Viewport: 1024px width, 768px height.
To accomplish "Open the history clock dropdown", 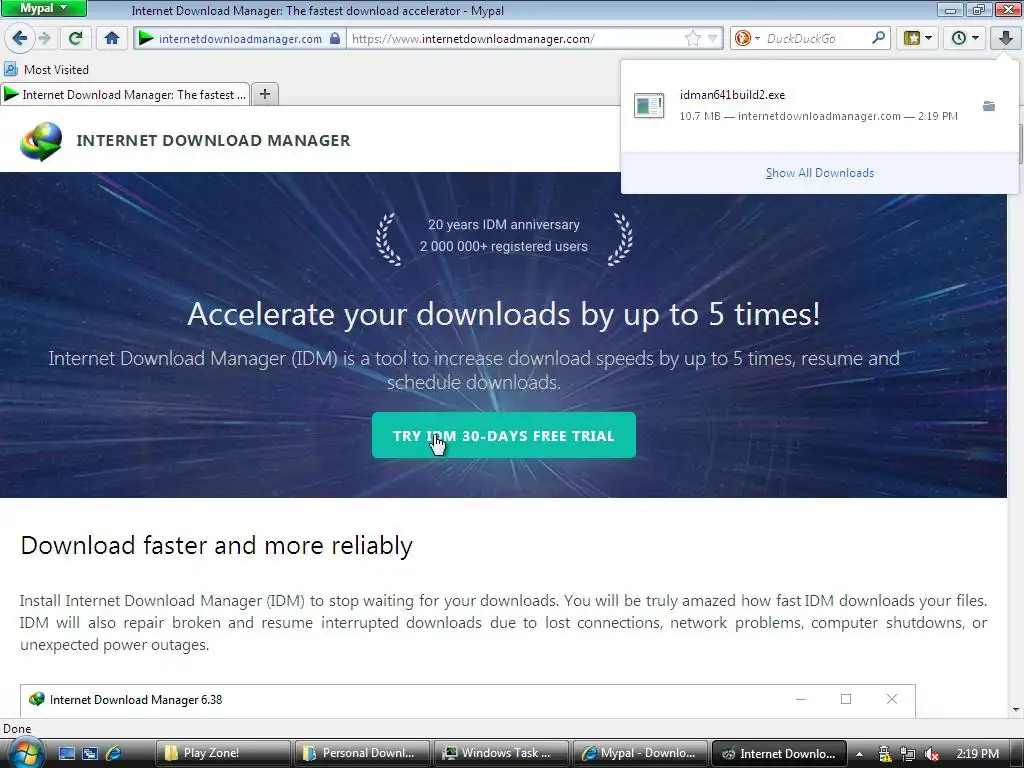I will tap(965, 38).
